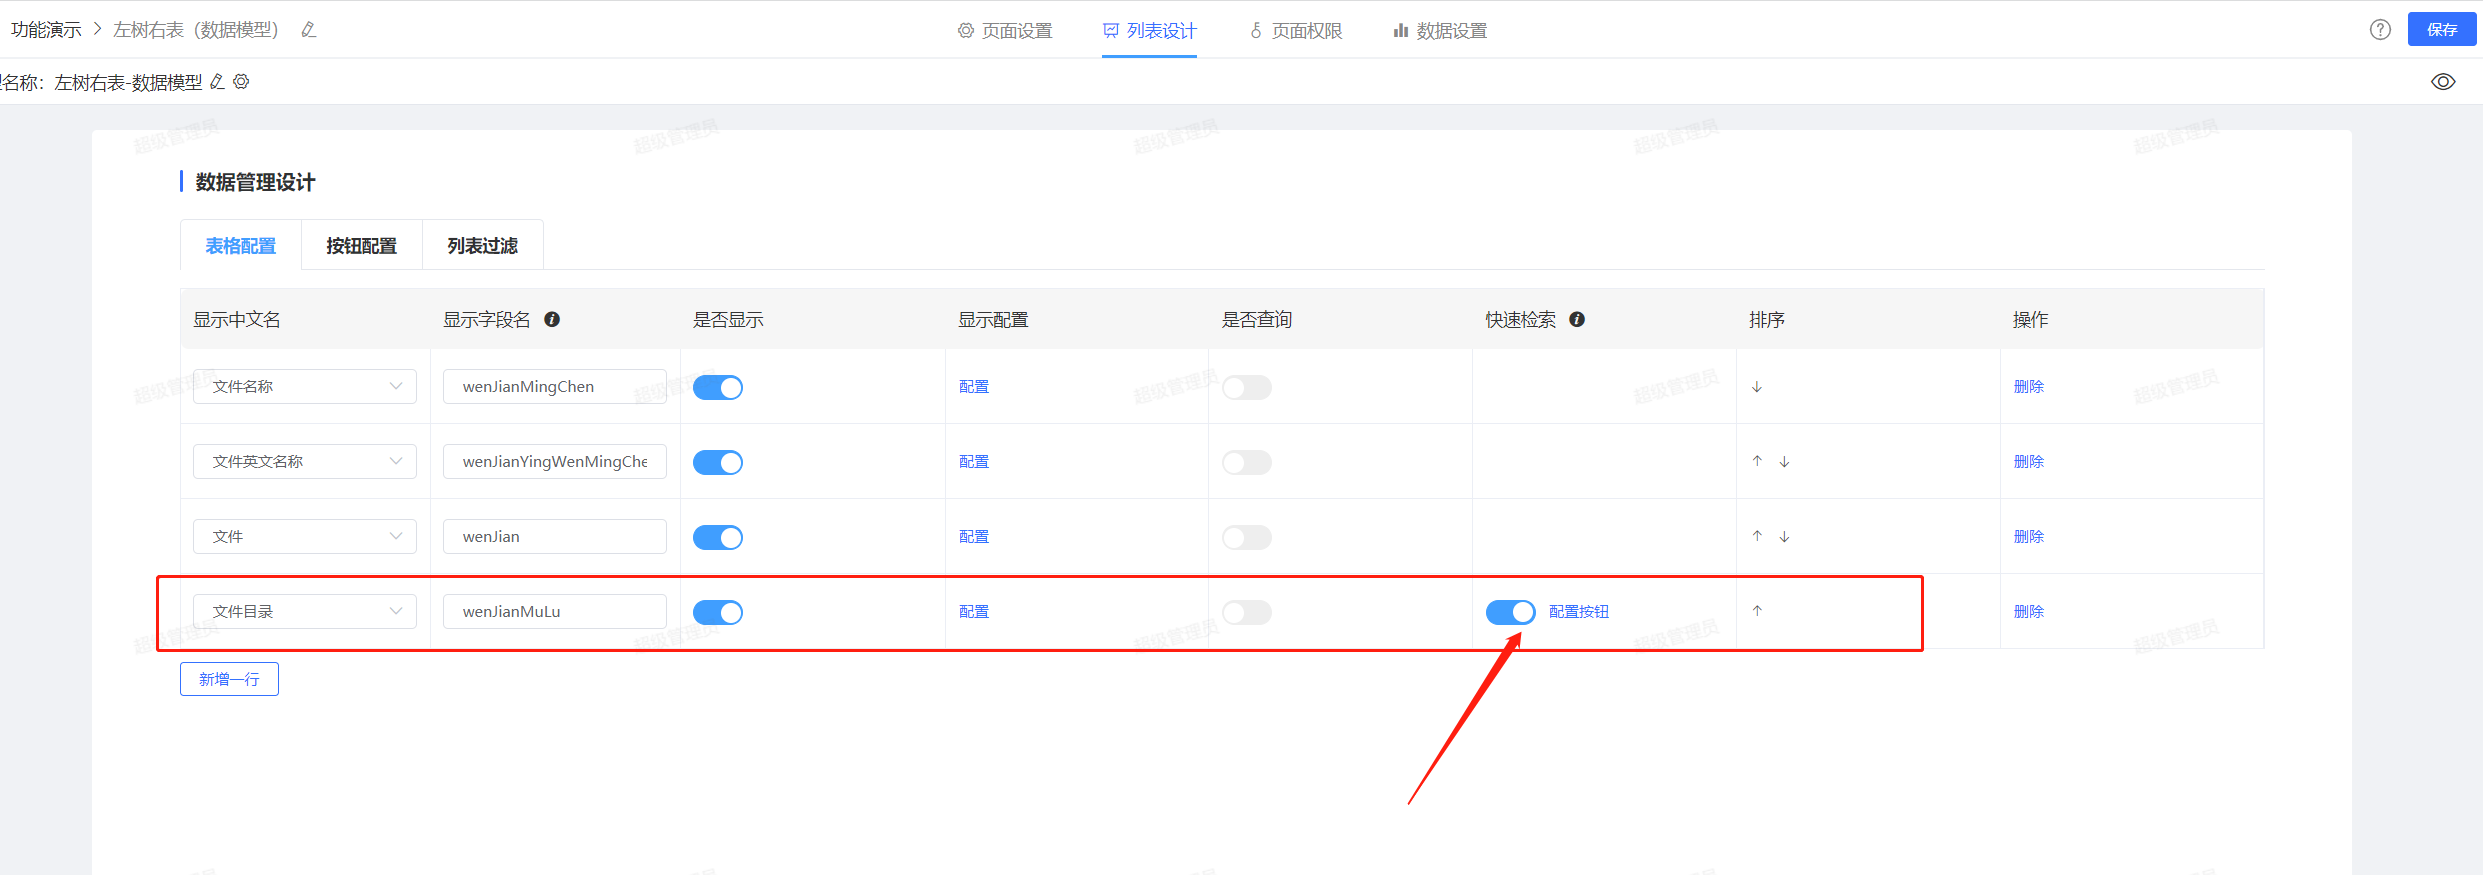Click the 功能演示 breadcrumb
The image size is (2483, 875).
click(46, 30)
